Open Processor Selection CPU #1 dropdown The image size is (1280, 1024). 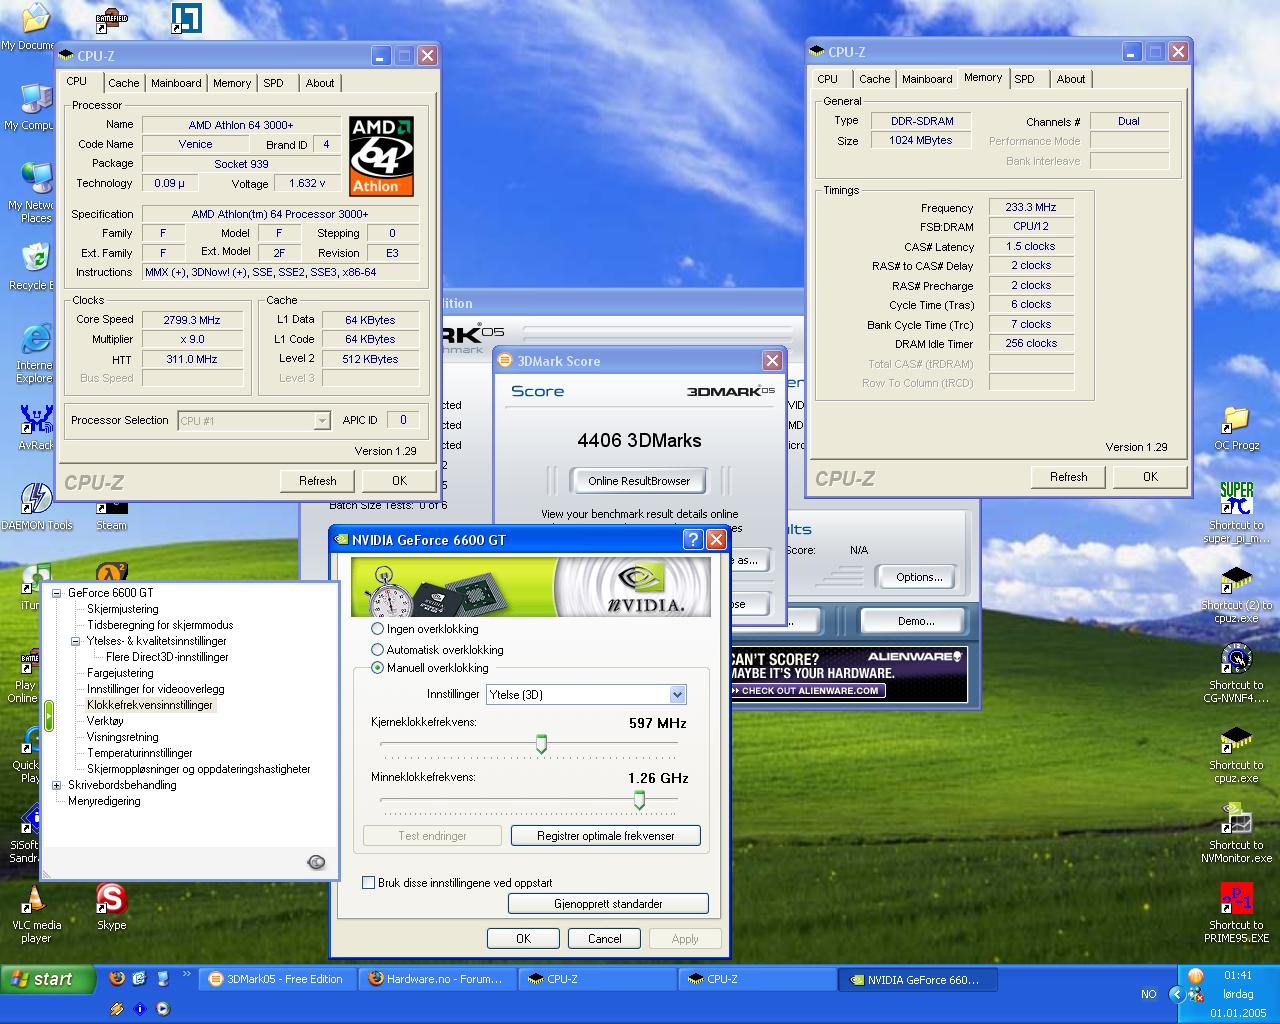(x=254, y=421)
